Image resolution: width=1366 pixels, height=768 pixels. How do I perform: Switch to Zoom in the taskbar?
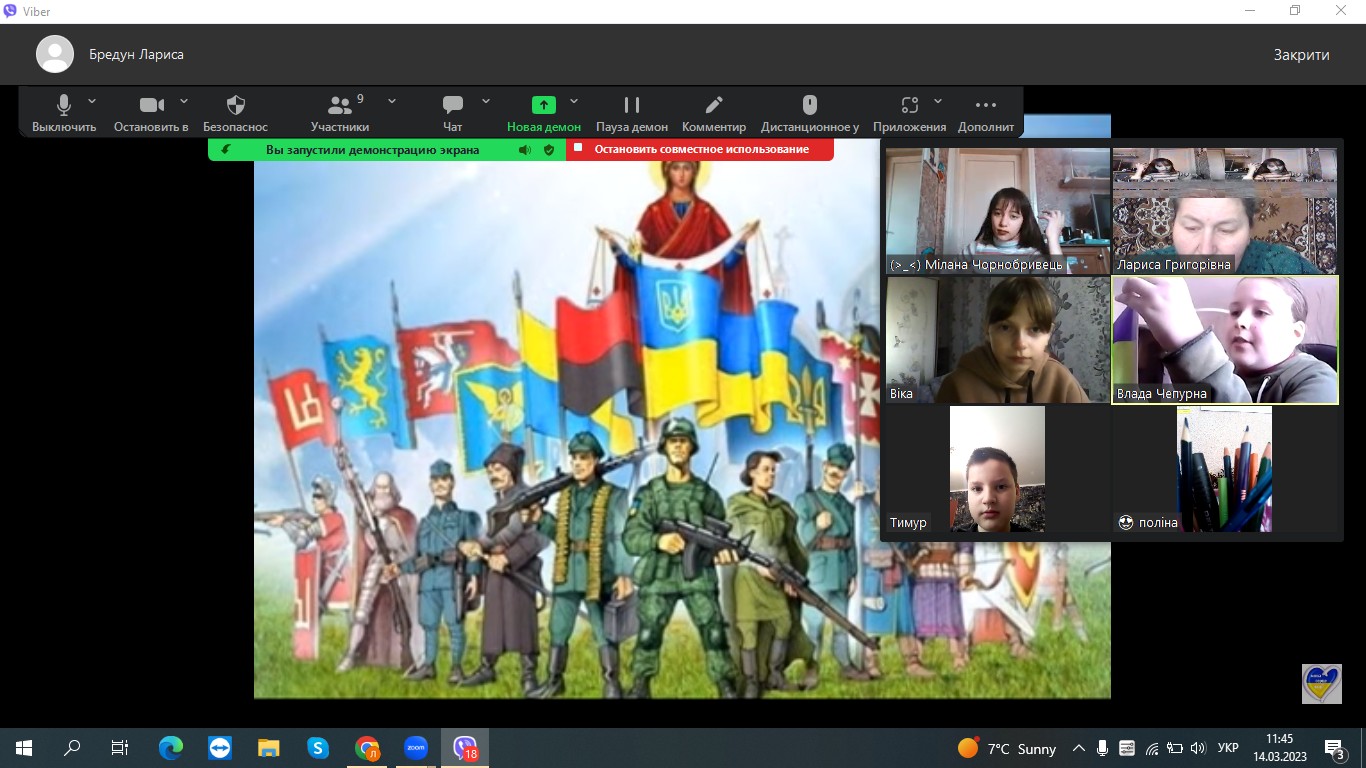(x=416, y=748)
